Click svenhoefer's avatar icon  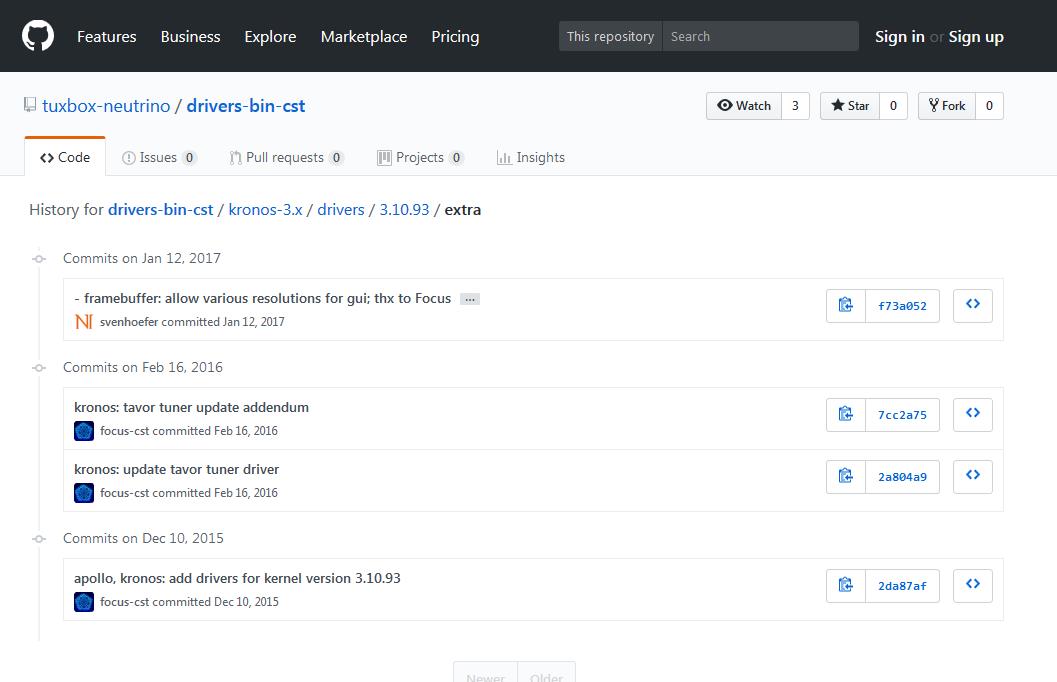coord(84,322)
